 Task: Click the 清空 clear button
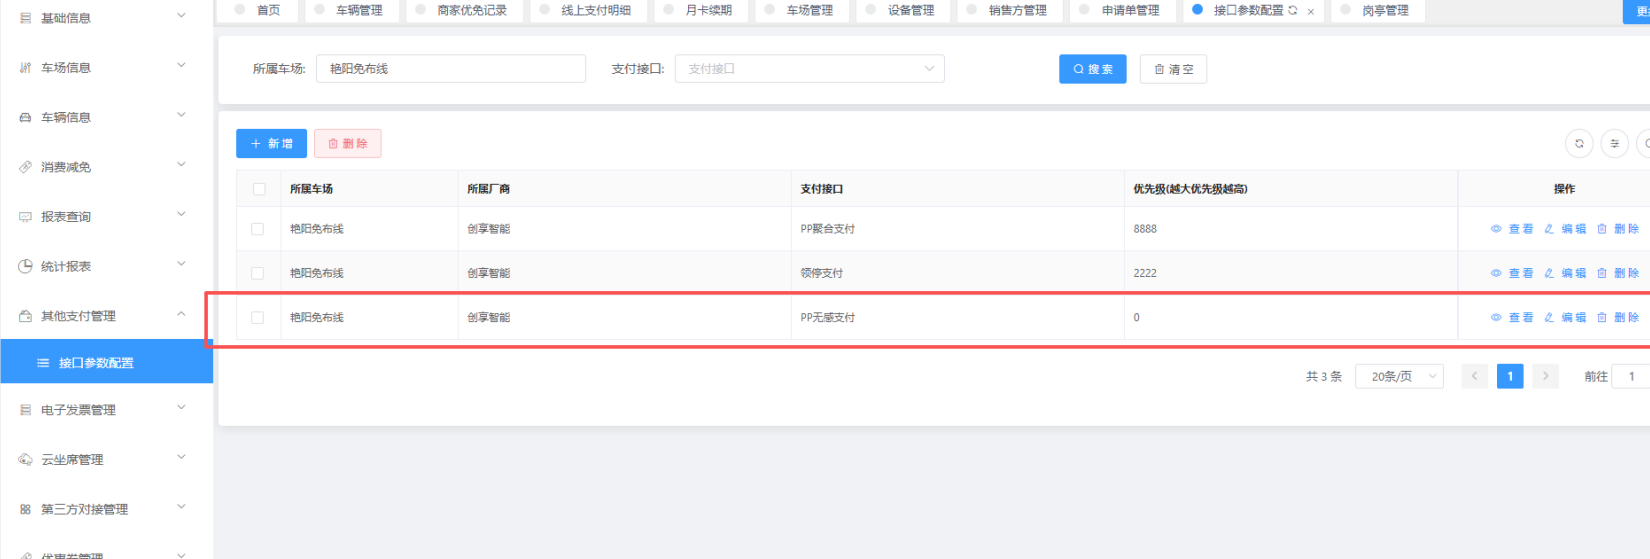(x=1174, y=69)
